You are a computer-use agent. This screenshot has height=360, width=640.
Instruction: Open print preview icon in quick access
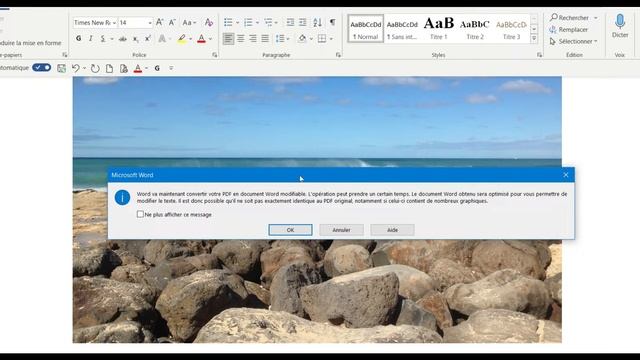[124, 68]
